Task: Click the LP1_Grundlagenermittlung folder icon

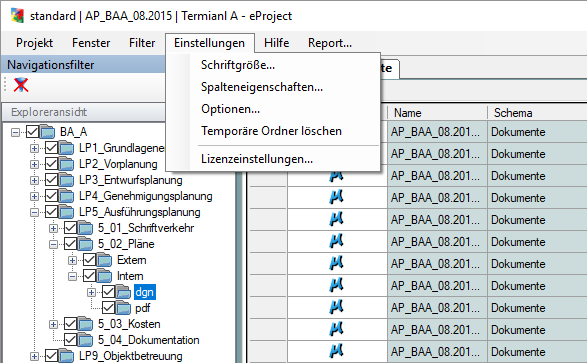Action: 67,148
